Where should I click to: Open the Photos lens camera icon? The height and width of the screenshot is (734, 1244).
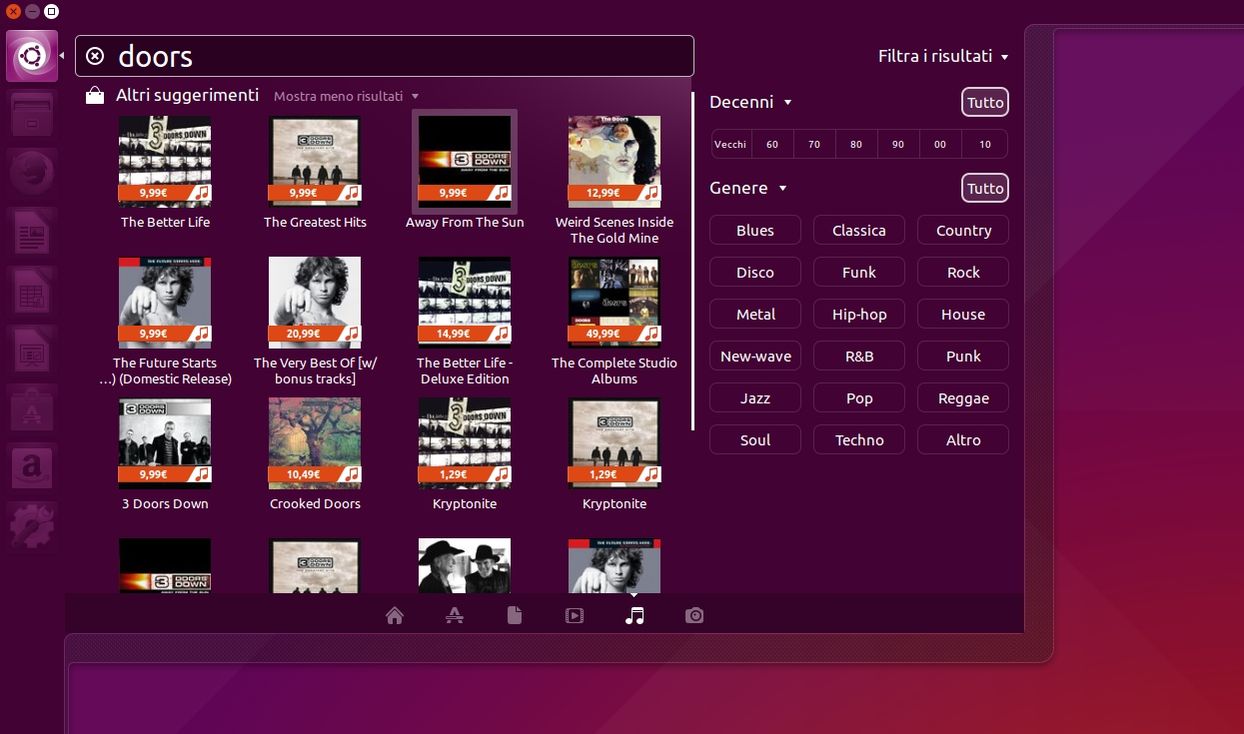[x=694, y=616]
